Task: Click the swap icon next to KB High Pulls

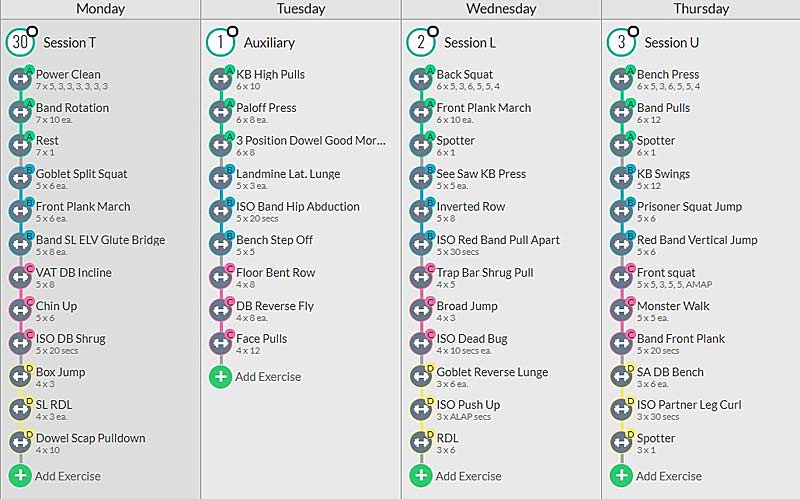Action: 220,79
